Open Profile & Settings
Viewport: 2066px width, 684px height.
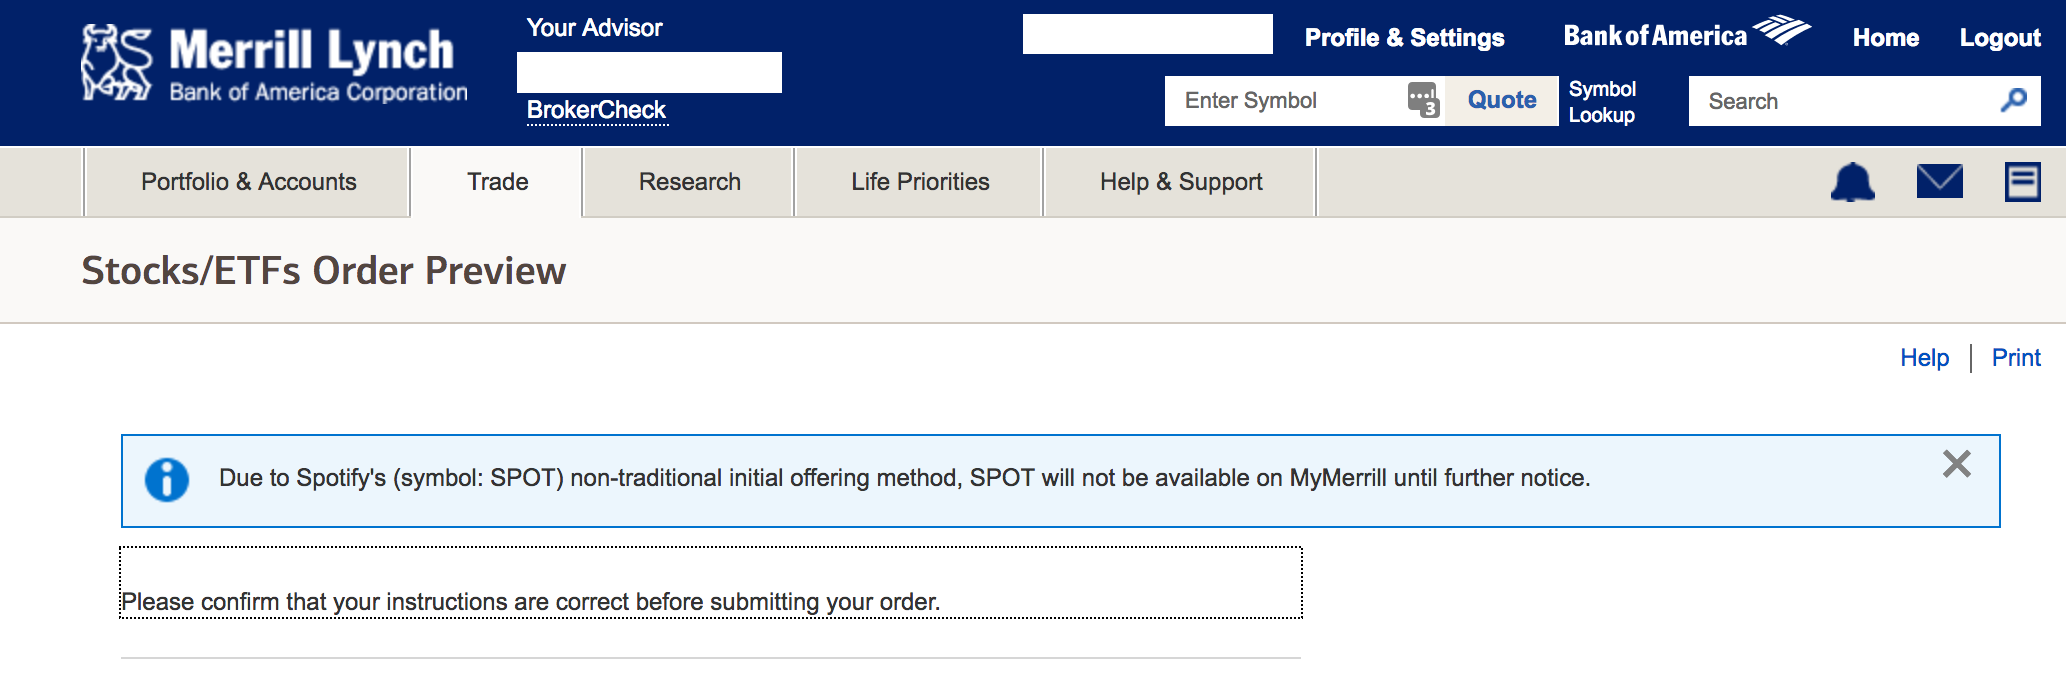pyautogui.click(x=1404, y=38)
